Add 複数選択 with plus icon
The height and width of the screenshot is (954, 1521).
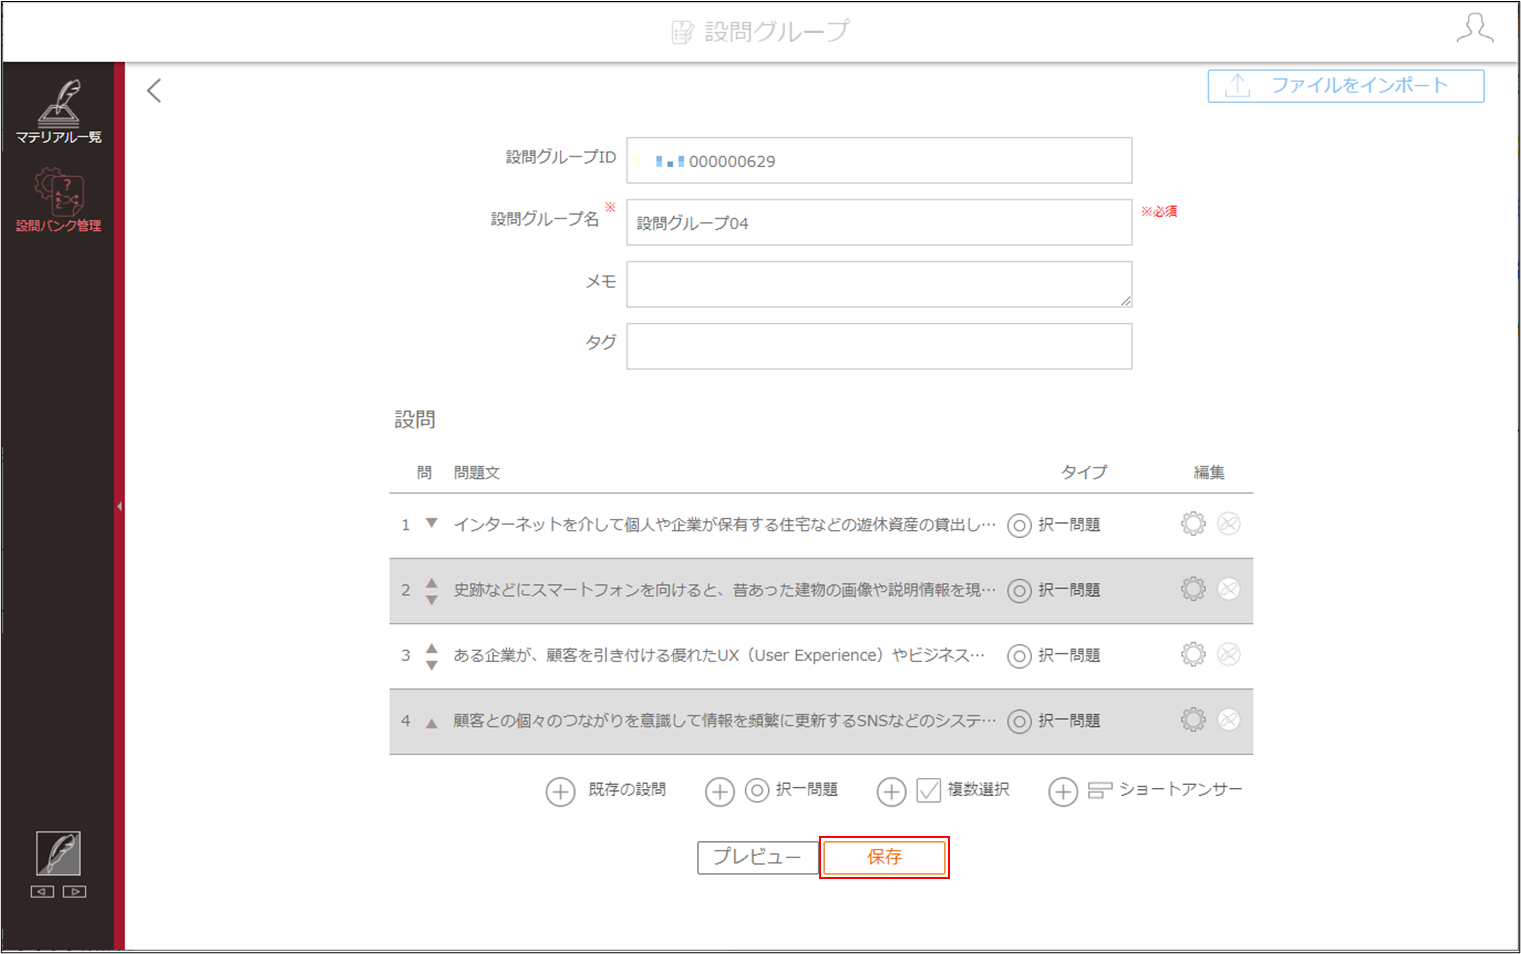coord(891,792)
